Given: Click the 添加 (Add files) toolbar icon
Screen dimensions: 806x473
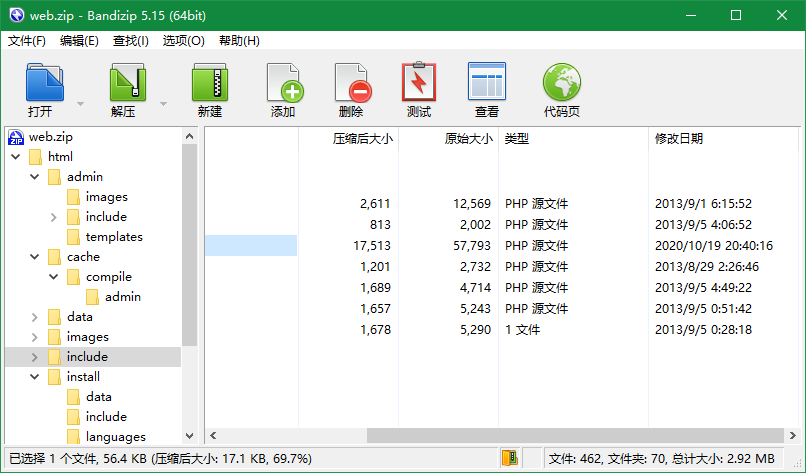Looking at the screenshot, I should [x=285, y=82].
